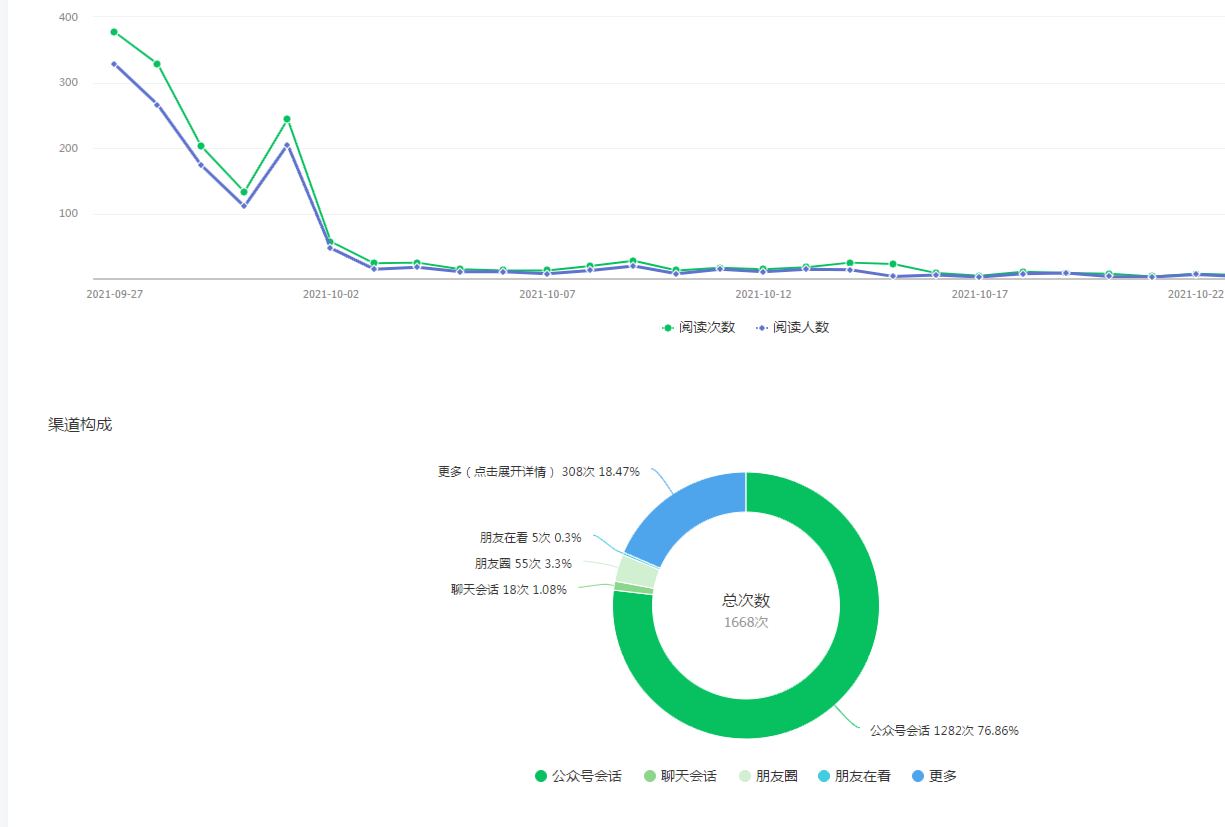Toggle 公众号会话 legend in donut chart
Screen dimensions: 1225x827
(578, 776)
